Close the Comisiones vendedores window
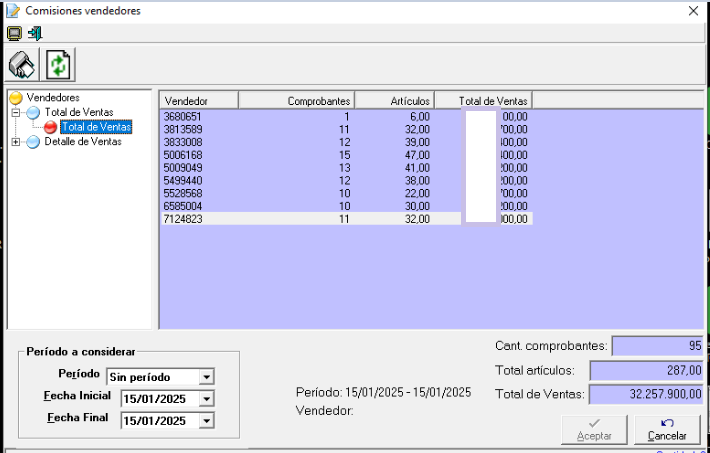 (693, 11)
